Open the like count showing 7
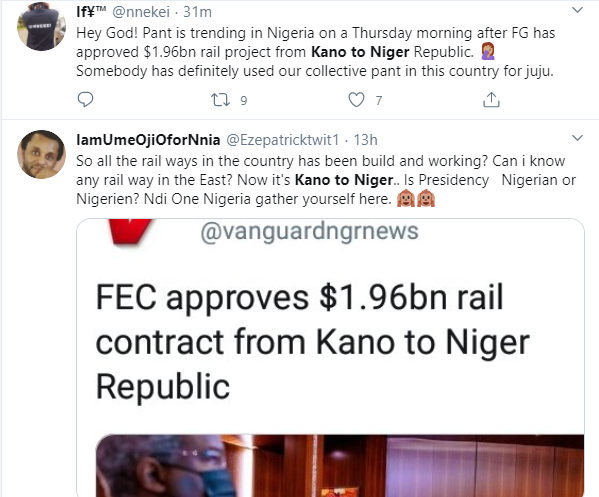599x497 pixels. click(379, 100)
